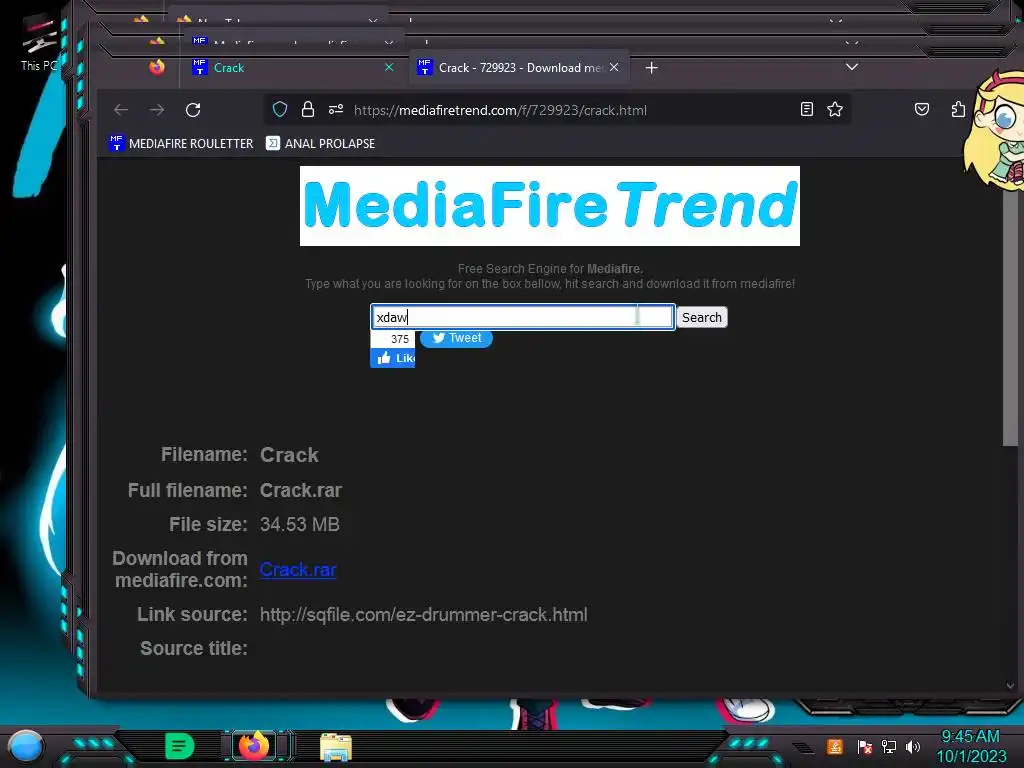The image size is (1024, 768).
Task: Close the Crack tab
Action: click(x=389, y=67)
